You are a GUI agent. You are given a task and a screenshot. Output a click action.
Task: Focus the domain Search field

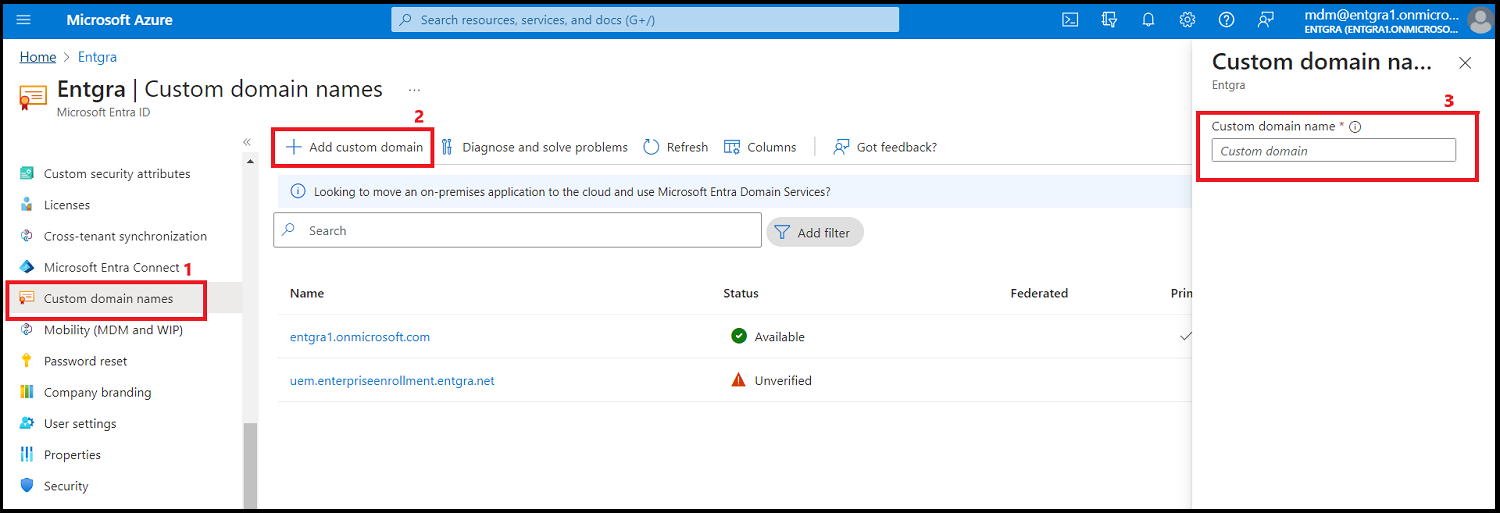[x=517, y=230]
